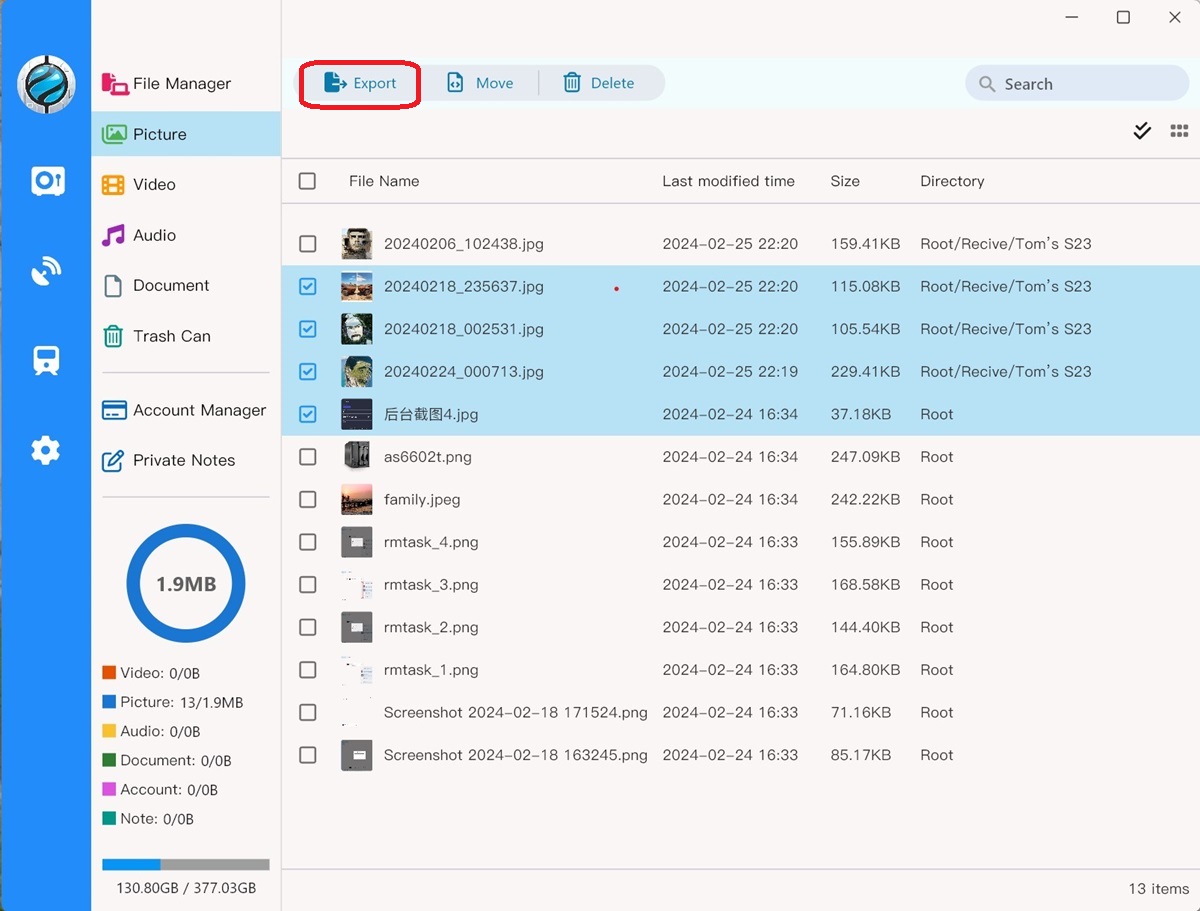The width and height of the screenshot is (1200, 911).
Task: Click file name Screenshot 2024-02-18 171524.png
Action: pyautogui.click(x=516, y=713)
